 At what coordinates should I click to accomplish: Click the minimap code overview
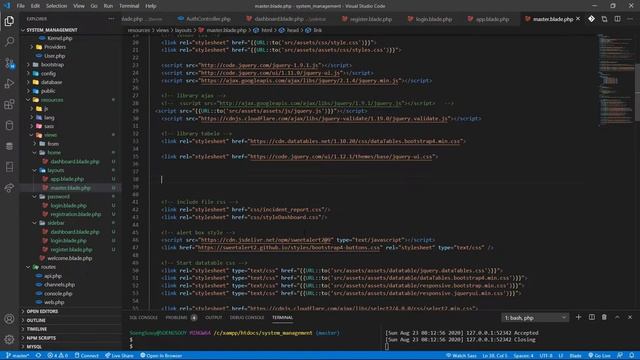(x=616, y=80)
